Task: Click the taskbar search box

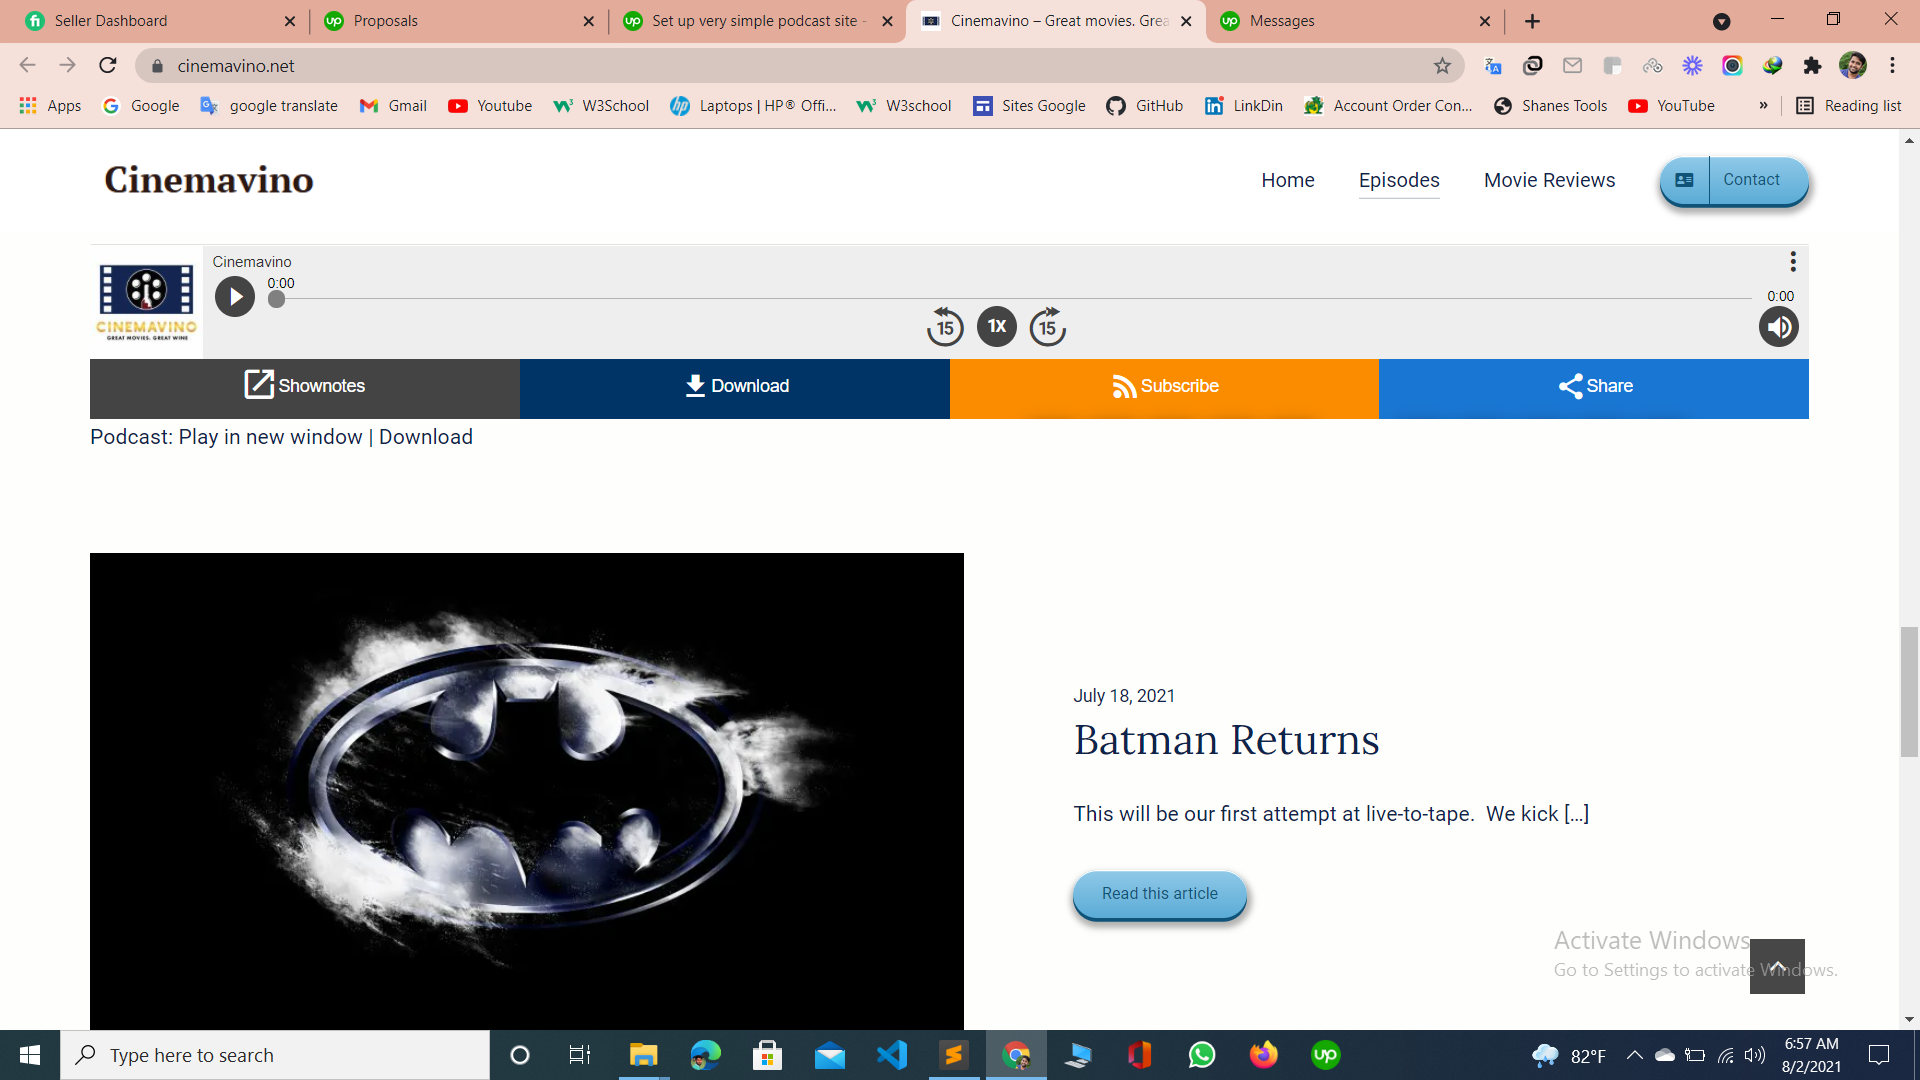Action: (275, 1055)
